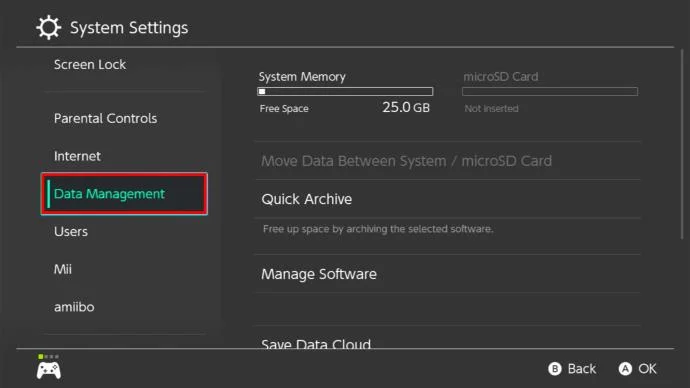The width and height of the screenshot is (690, 388).
Task: Click the Back label in the footer
Action: coord(582,369)
